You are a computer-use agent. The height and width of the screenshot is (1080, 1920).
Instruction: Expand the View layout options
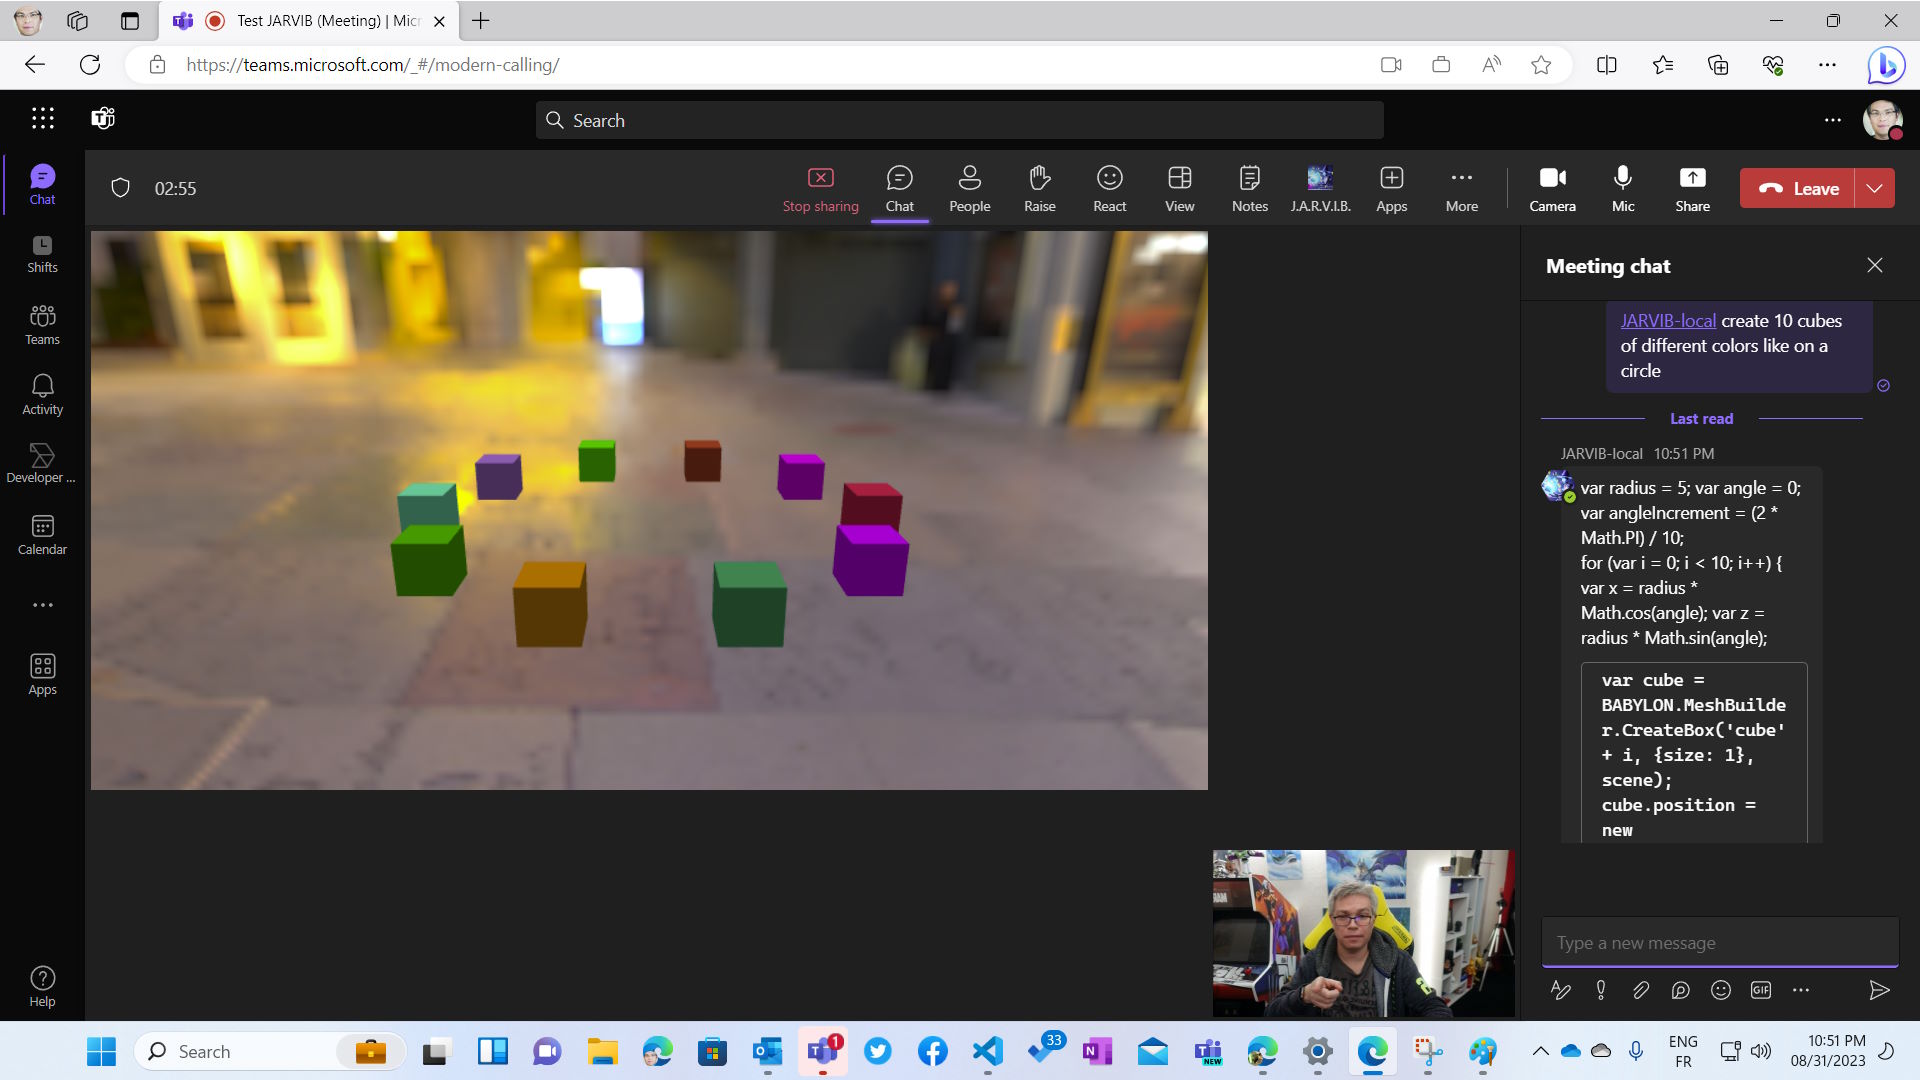click(1179, 188)
